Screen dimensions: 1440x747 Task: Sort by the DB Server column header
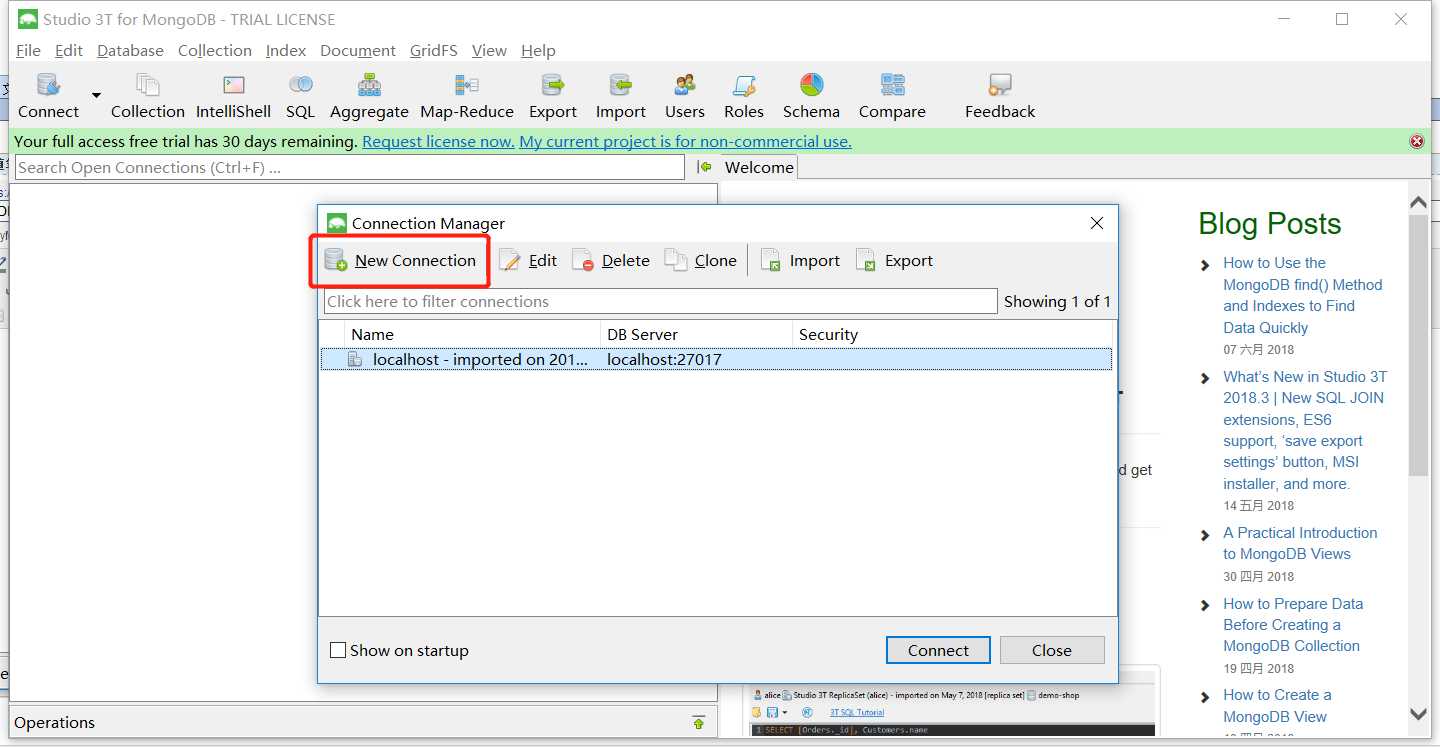click(696, 334)
